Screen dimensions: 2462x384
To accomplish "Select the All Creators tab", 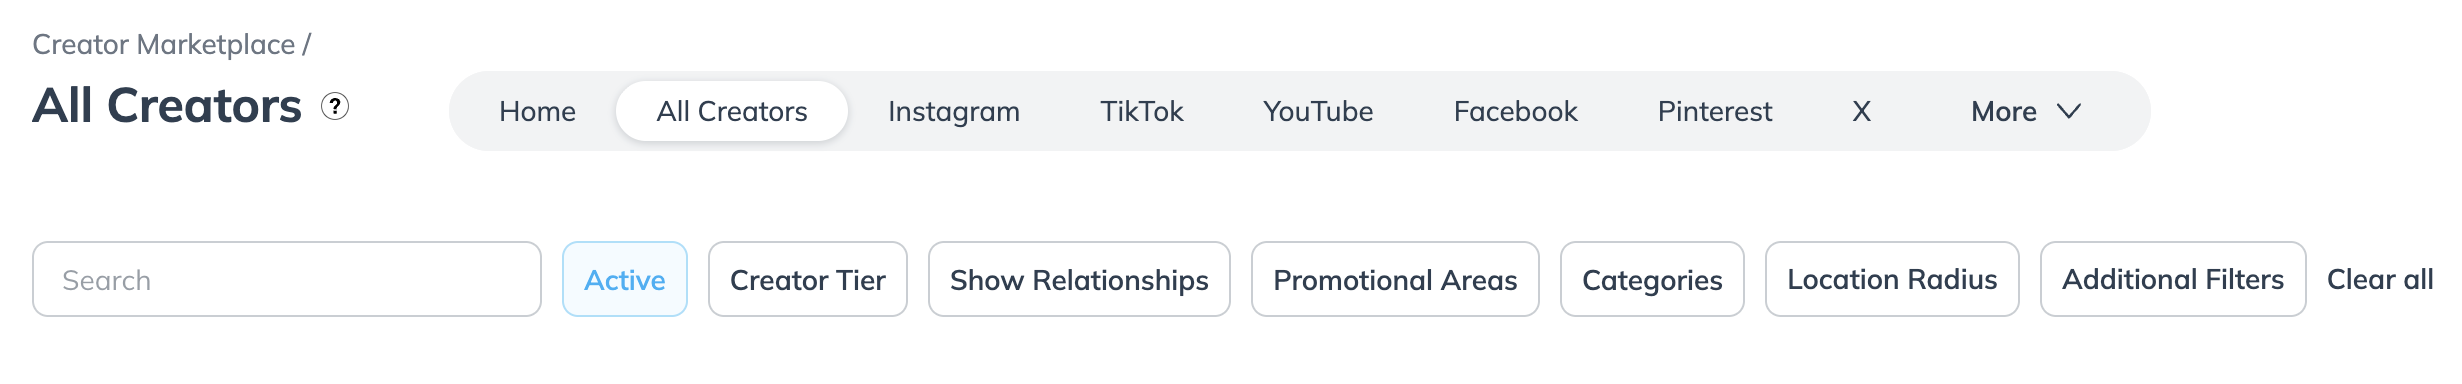I will coord(732,111).
